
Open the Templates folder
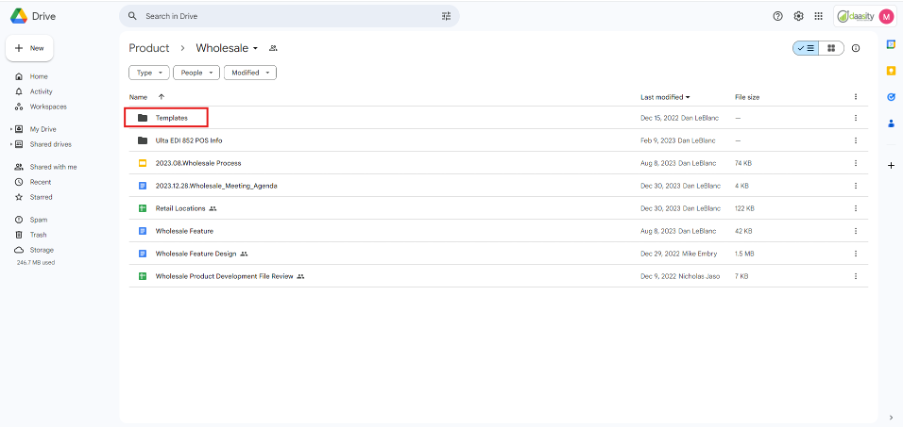pos(171,118)
